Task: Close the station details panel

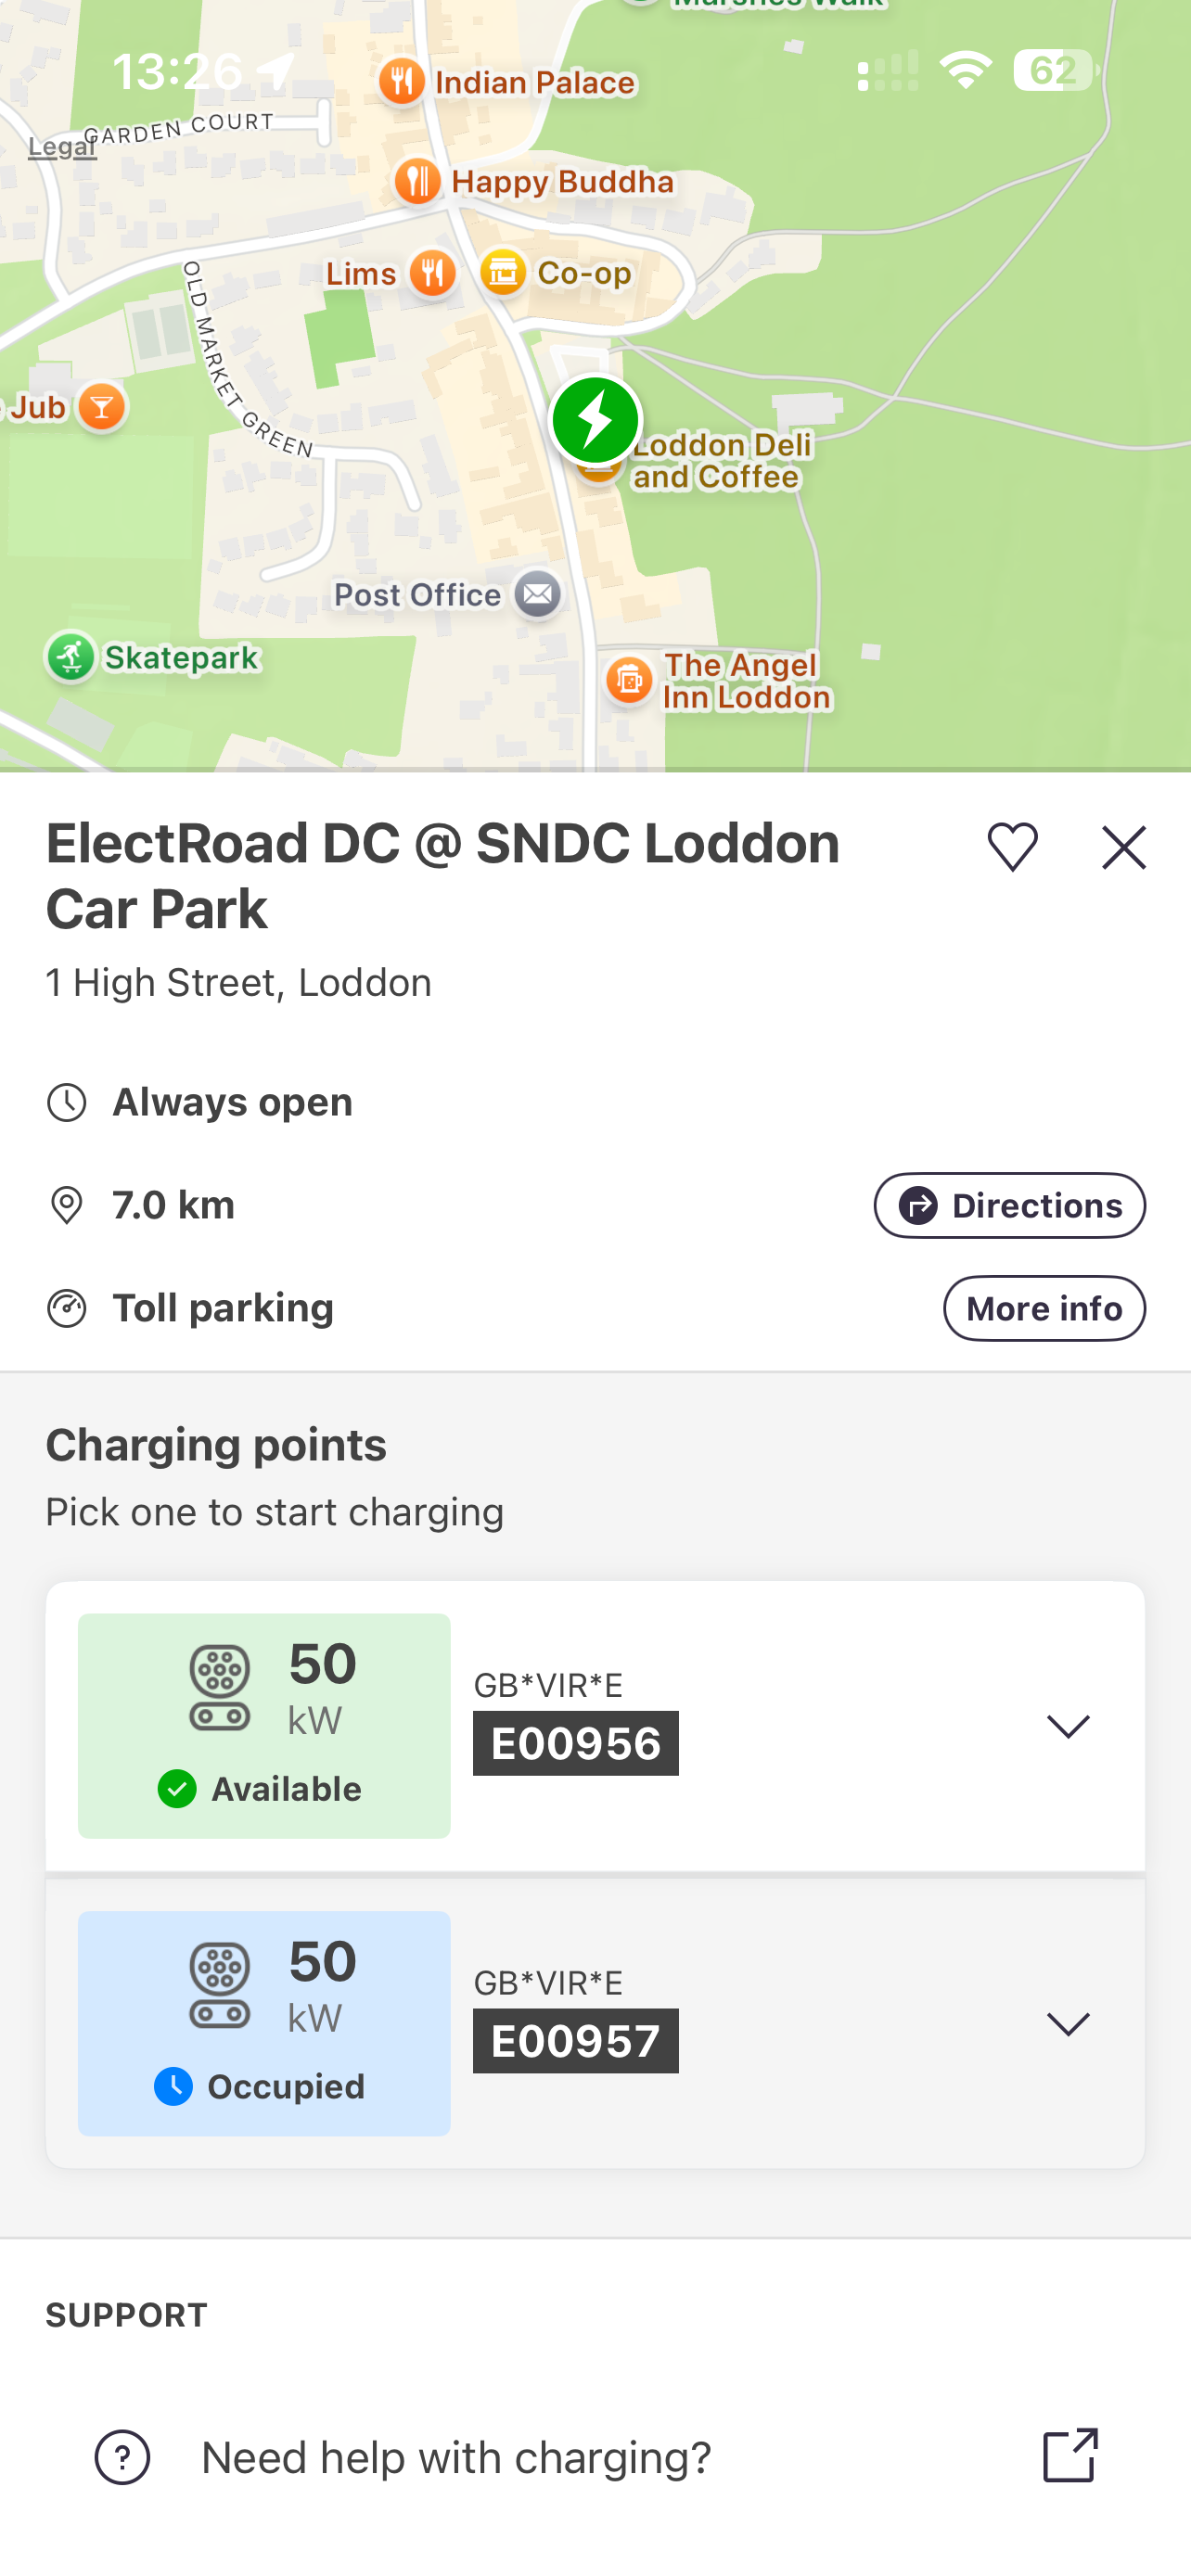Action: coord(1123,847)
